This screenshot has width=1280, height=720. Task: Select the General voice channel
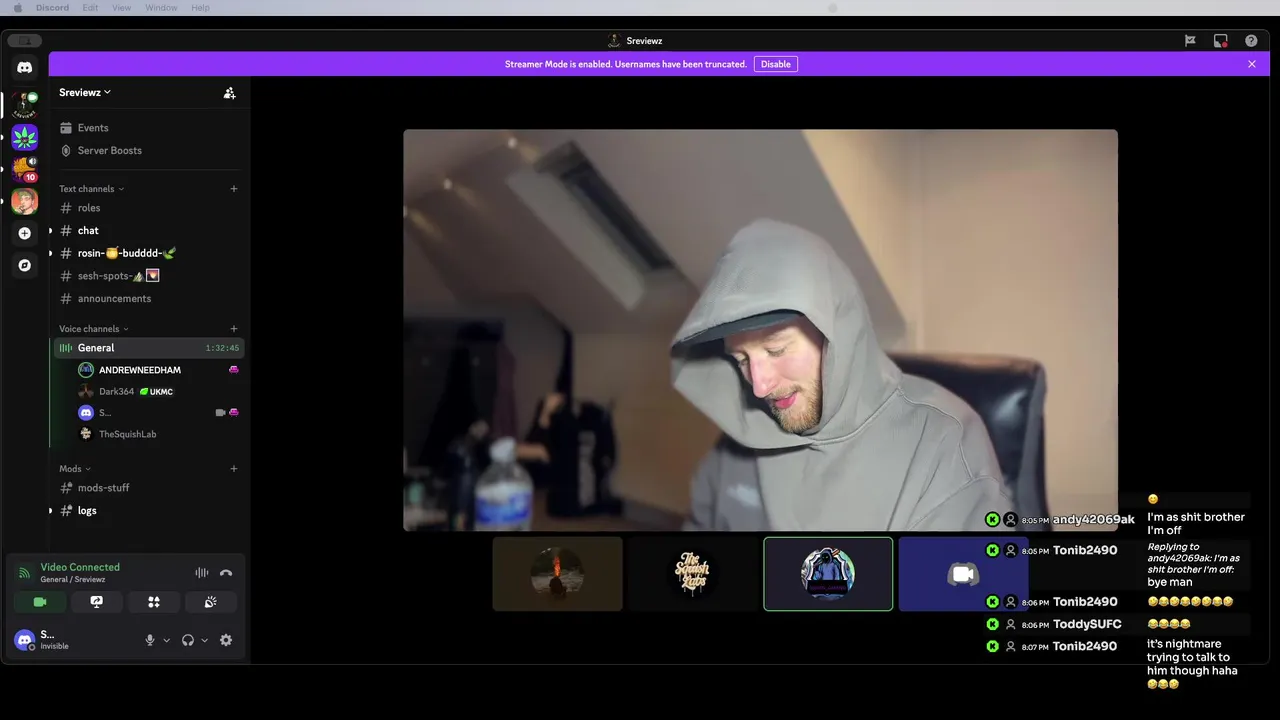(149, 348)
